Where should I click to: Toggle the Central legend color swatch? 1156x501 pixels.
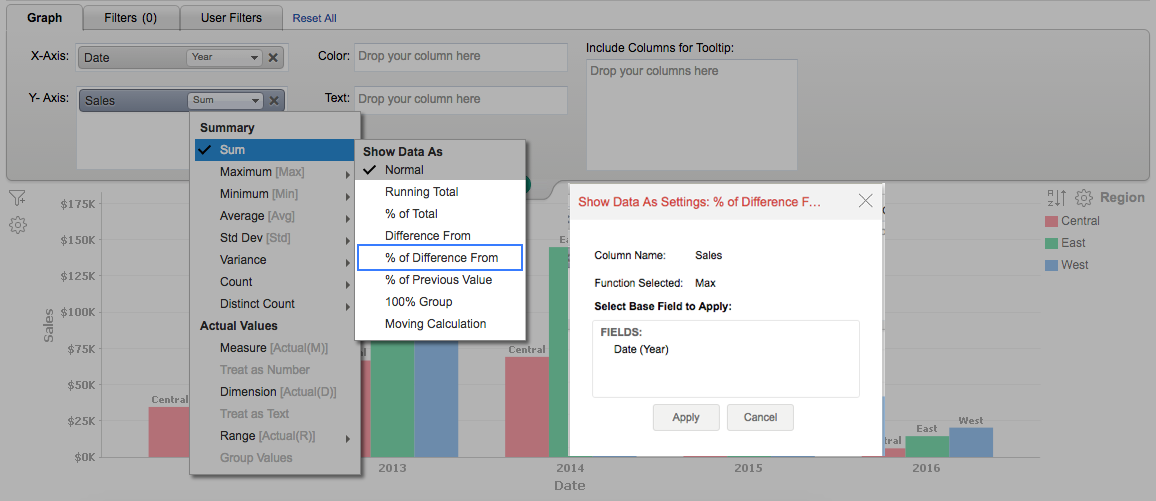coord(1051,221)
